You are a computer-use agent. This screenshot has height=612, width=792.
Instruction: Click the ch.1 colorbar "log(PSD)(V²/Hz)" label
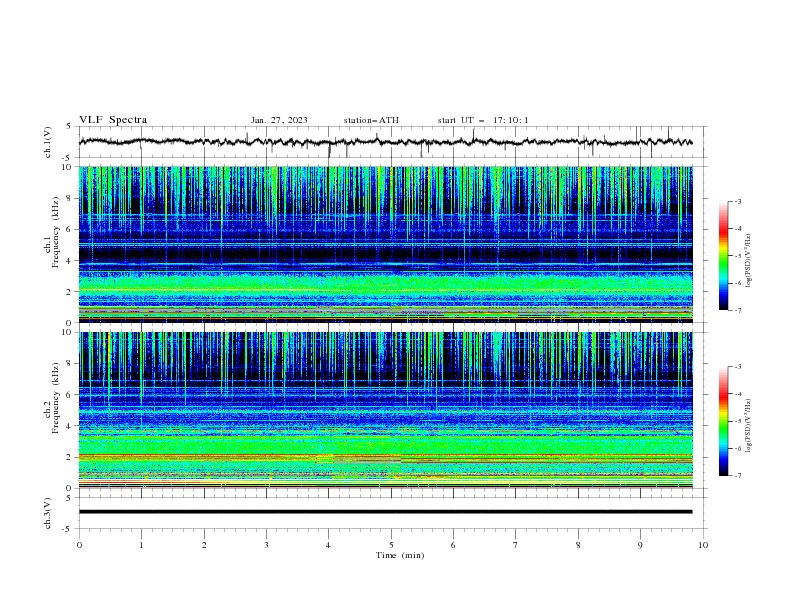click(x=749, y=261)
